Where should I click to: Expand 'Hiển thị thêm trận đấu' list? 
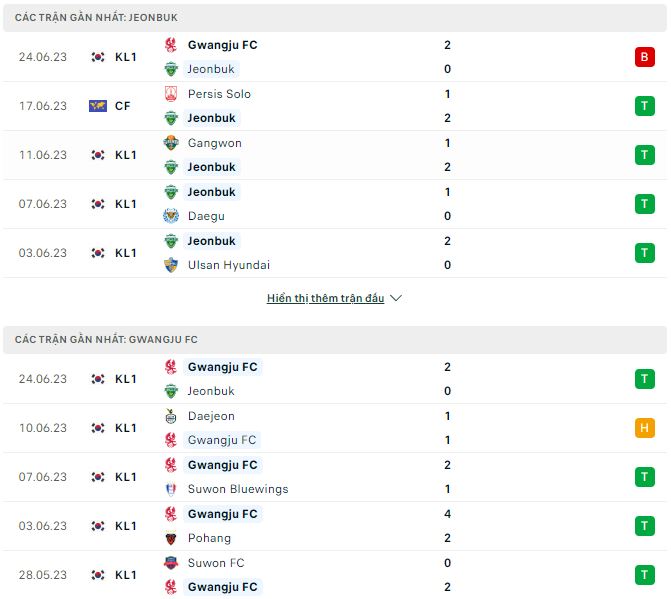coord(325,298)
